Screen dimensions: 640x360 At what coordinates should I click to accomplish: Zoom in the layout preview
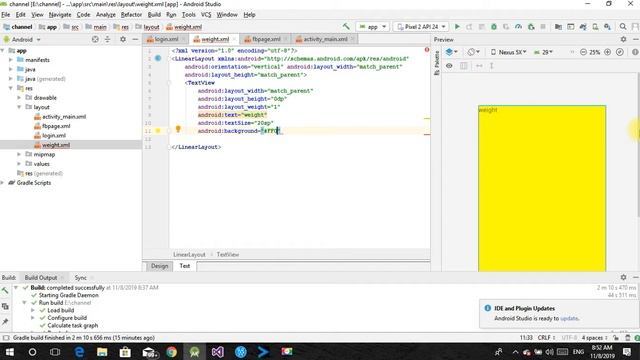[x=607, y=52]
